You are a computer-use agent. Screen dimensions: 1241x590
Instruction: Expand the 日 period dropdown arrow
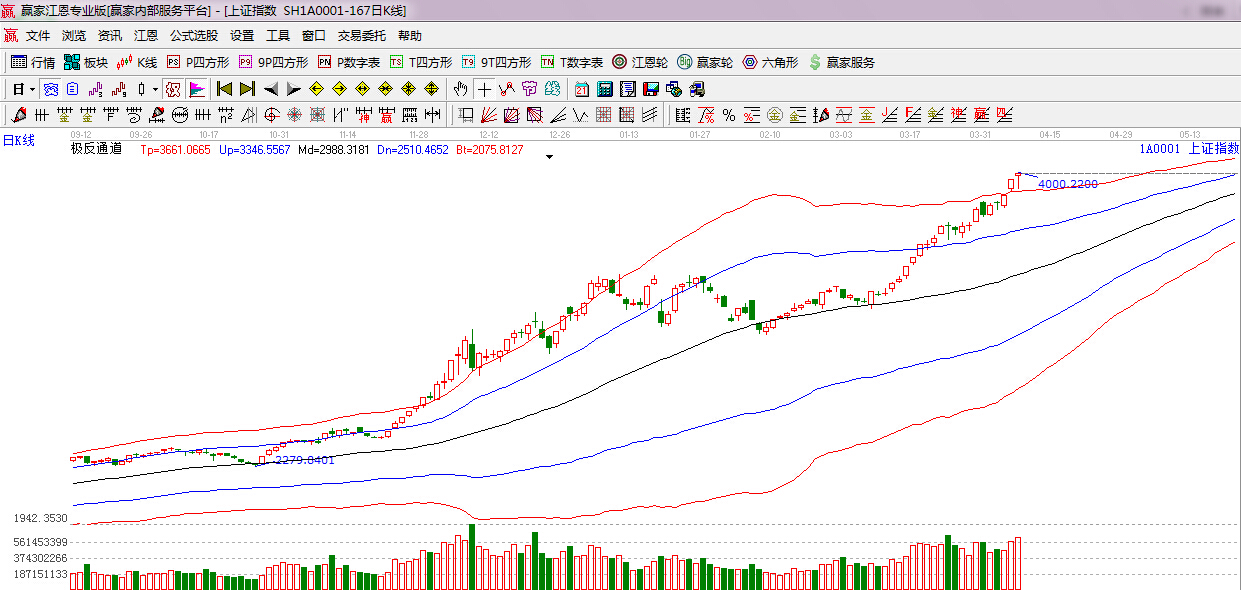(x=32, y=89)
